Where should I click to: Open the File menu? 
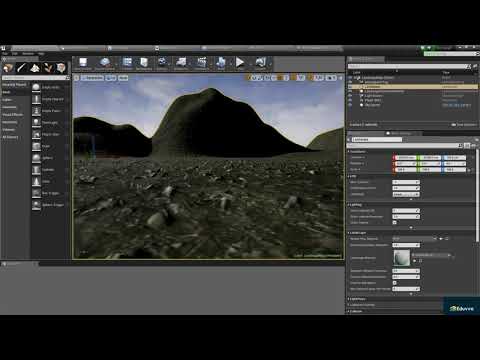(x=5, y=54)
